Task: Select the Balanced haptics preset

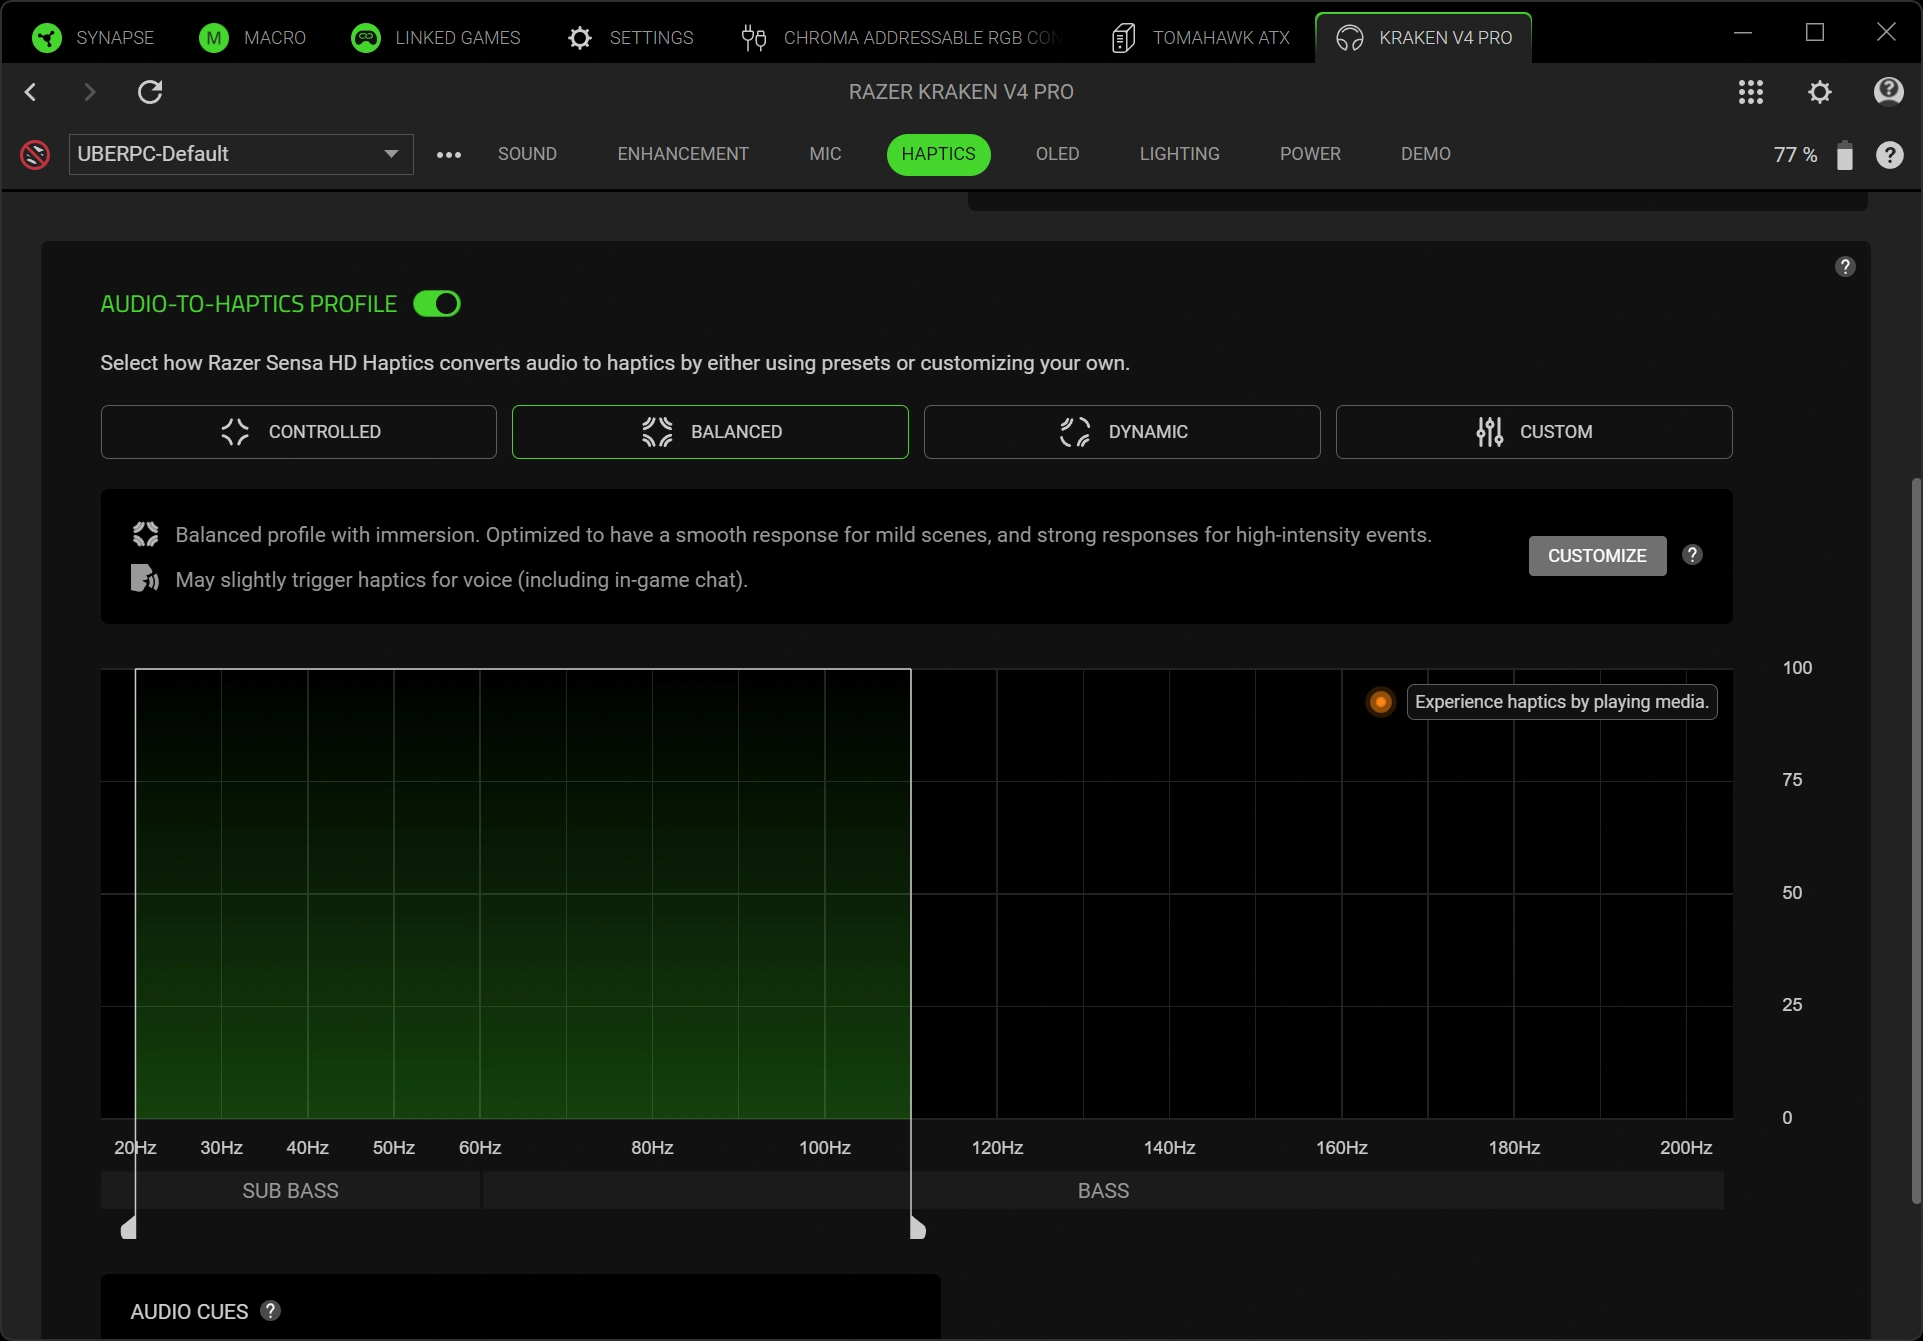Action: point(710,432)
